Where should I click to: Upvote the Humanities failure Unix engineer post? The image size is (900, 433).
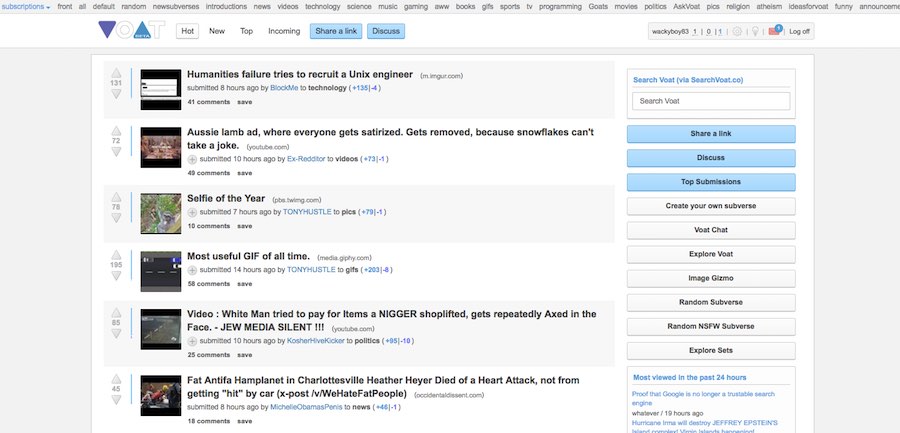[x=116, y=73]
